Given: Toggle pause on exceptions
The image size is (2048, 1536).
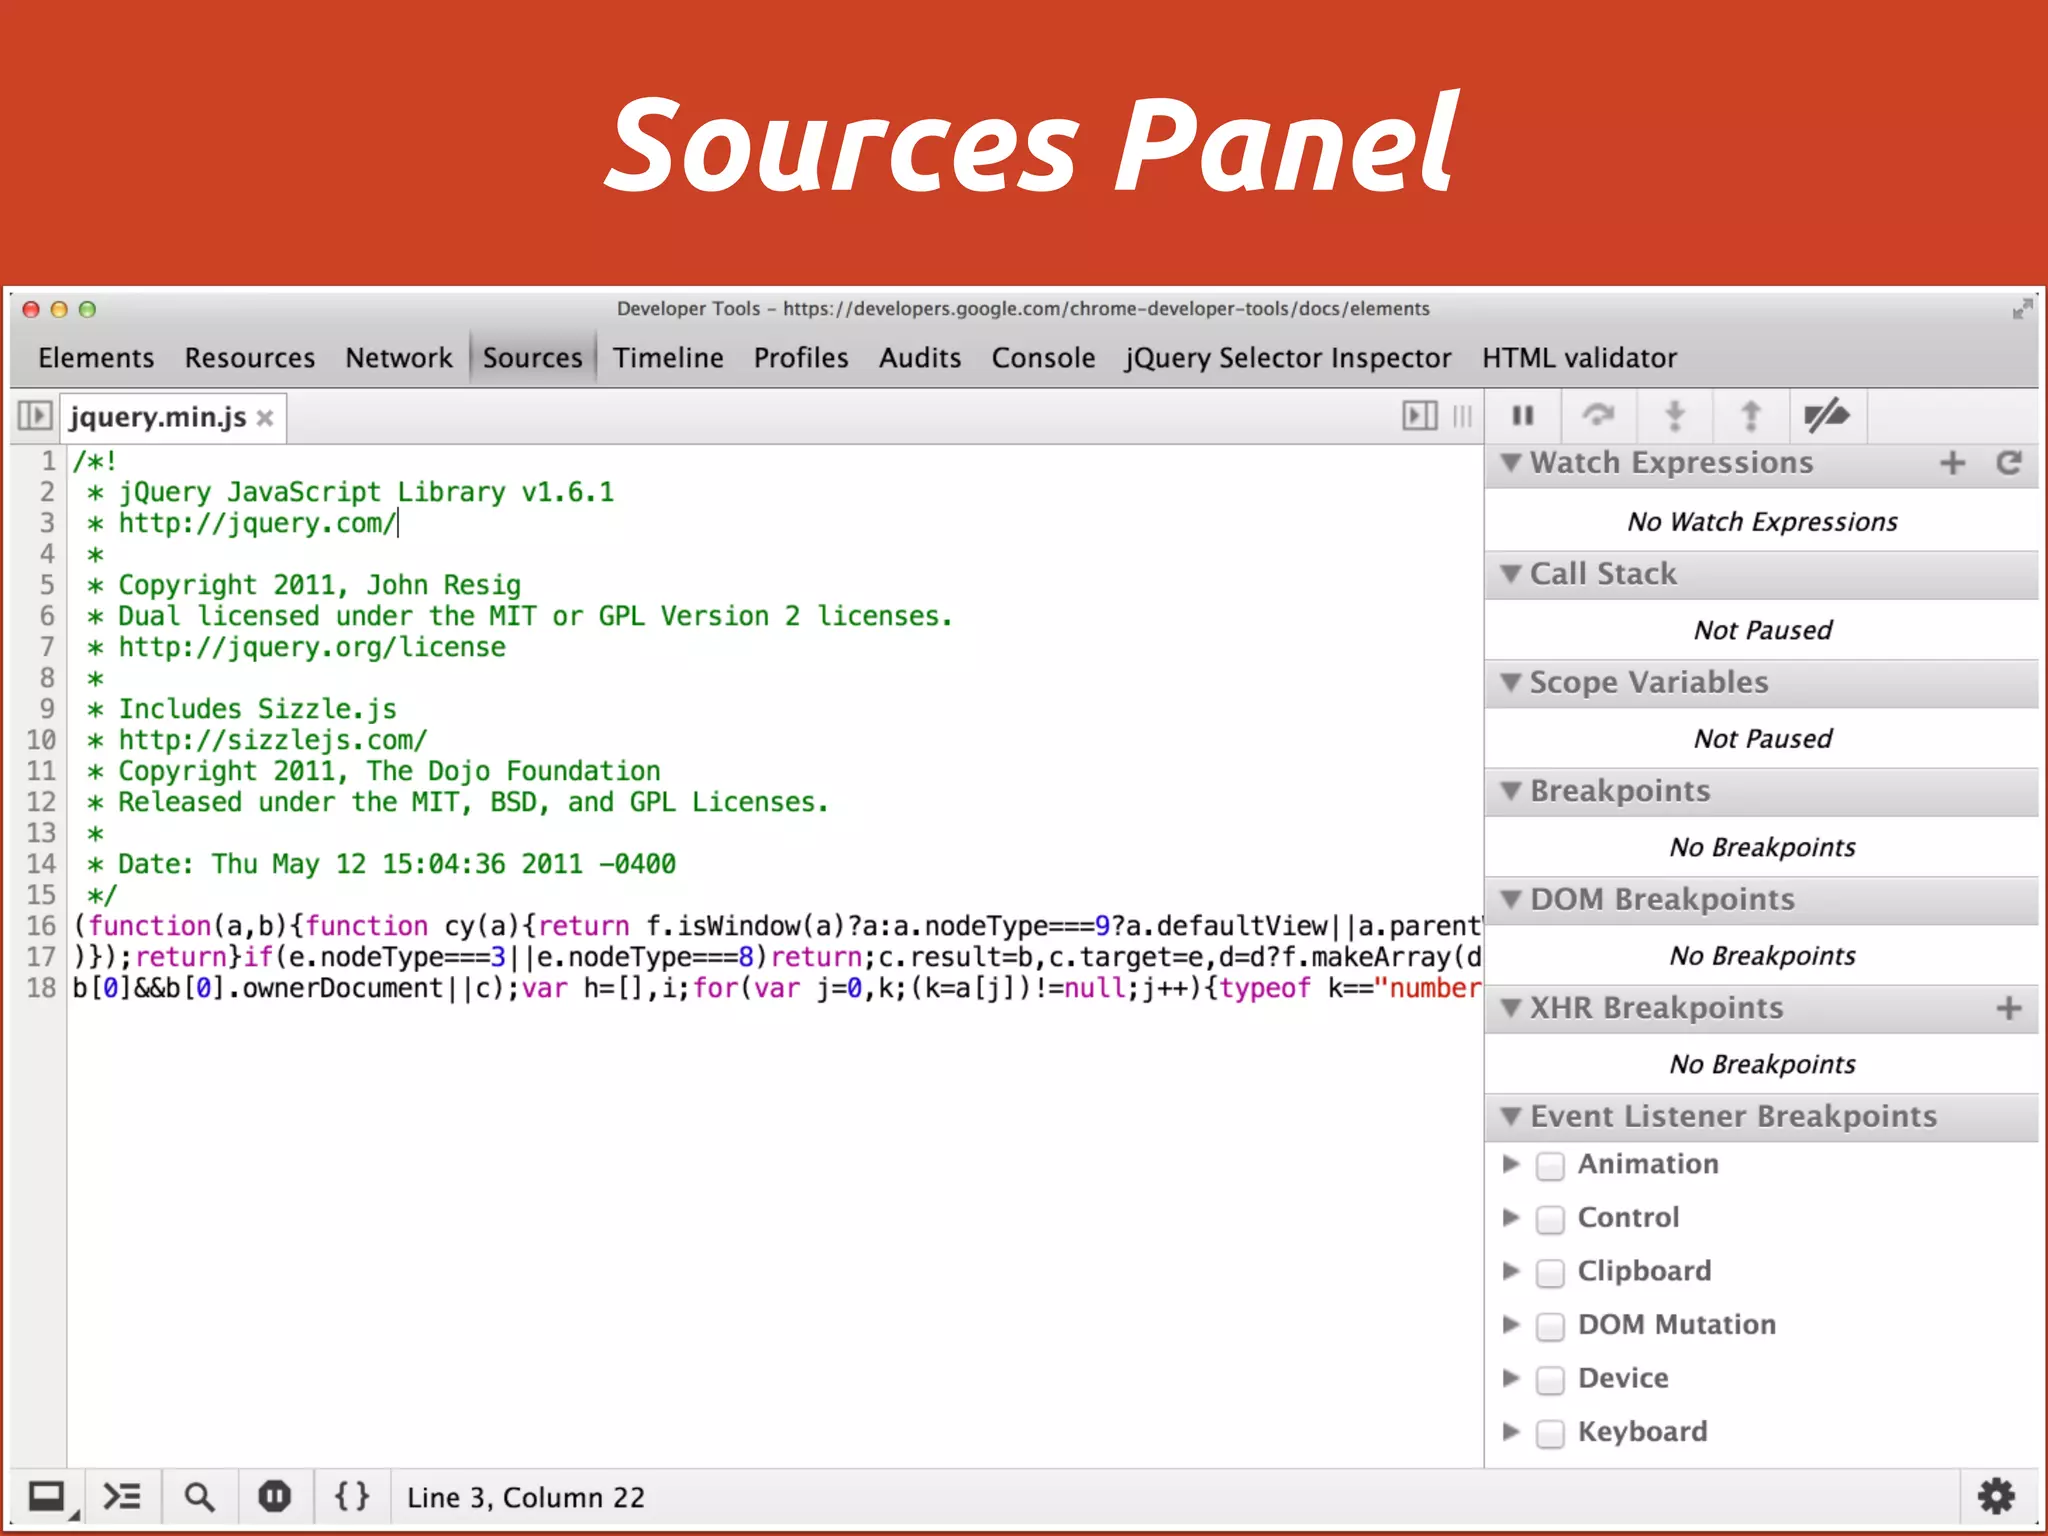Looking at the screenshot, I should coord(275,1497).
